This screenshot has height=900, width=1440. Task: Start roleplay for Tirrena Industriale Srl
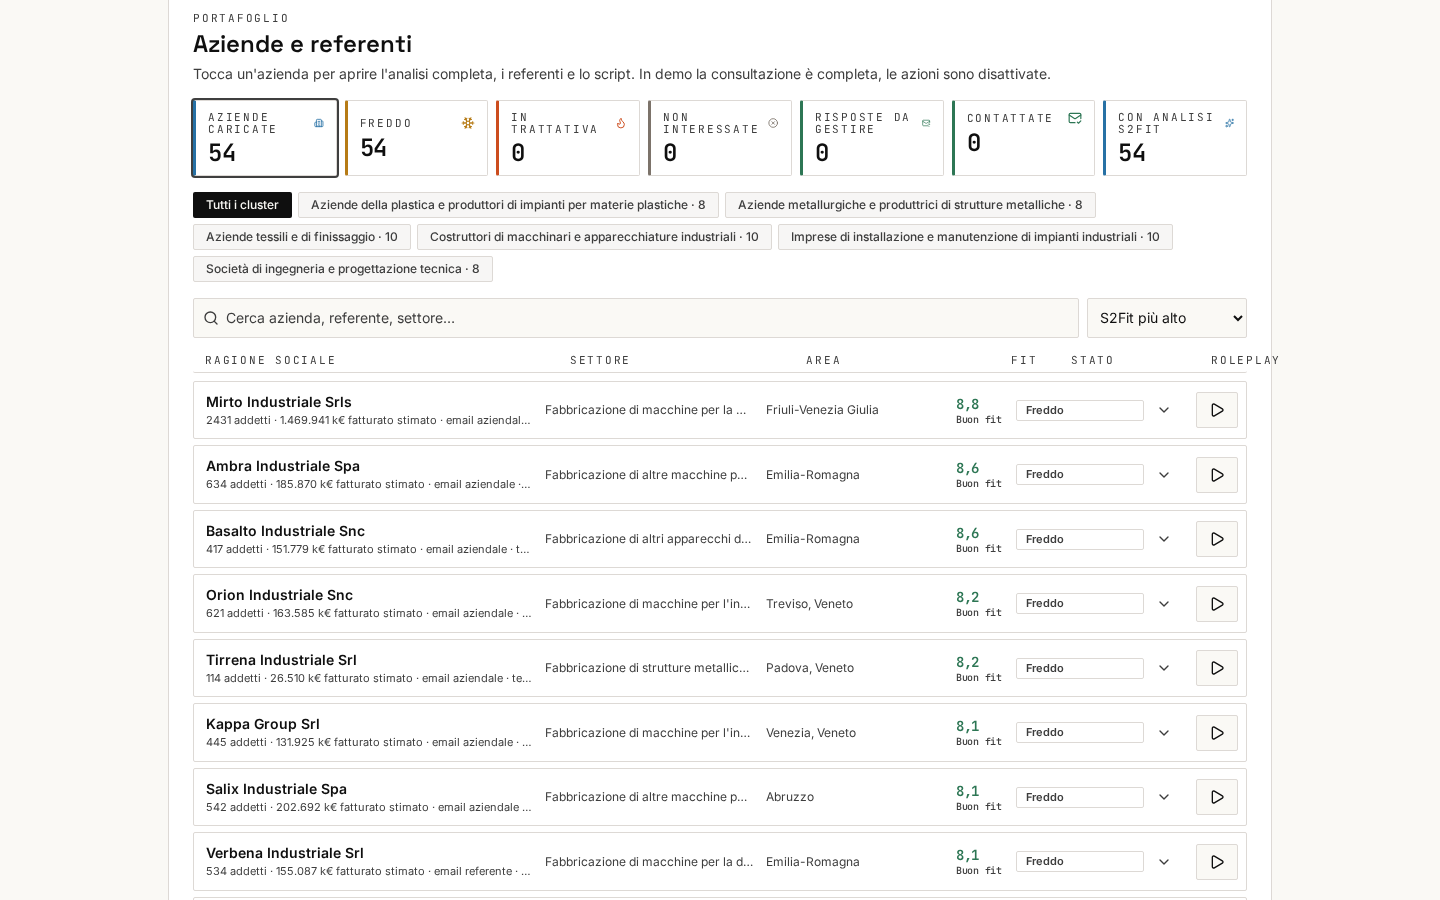[x=1217, y=668]
